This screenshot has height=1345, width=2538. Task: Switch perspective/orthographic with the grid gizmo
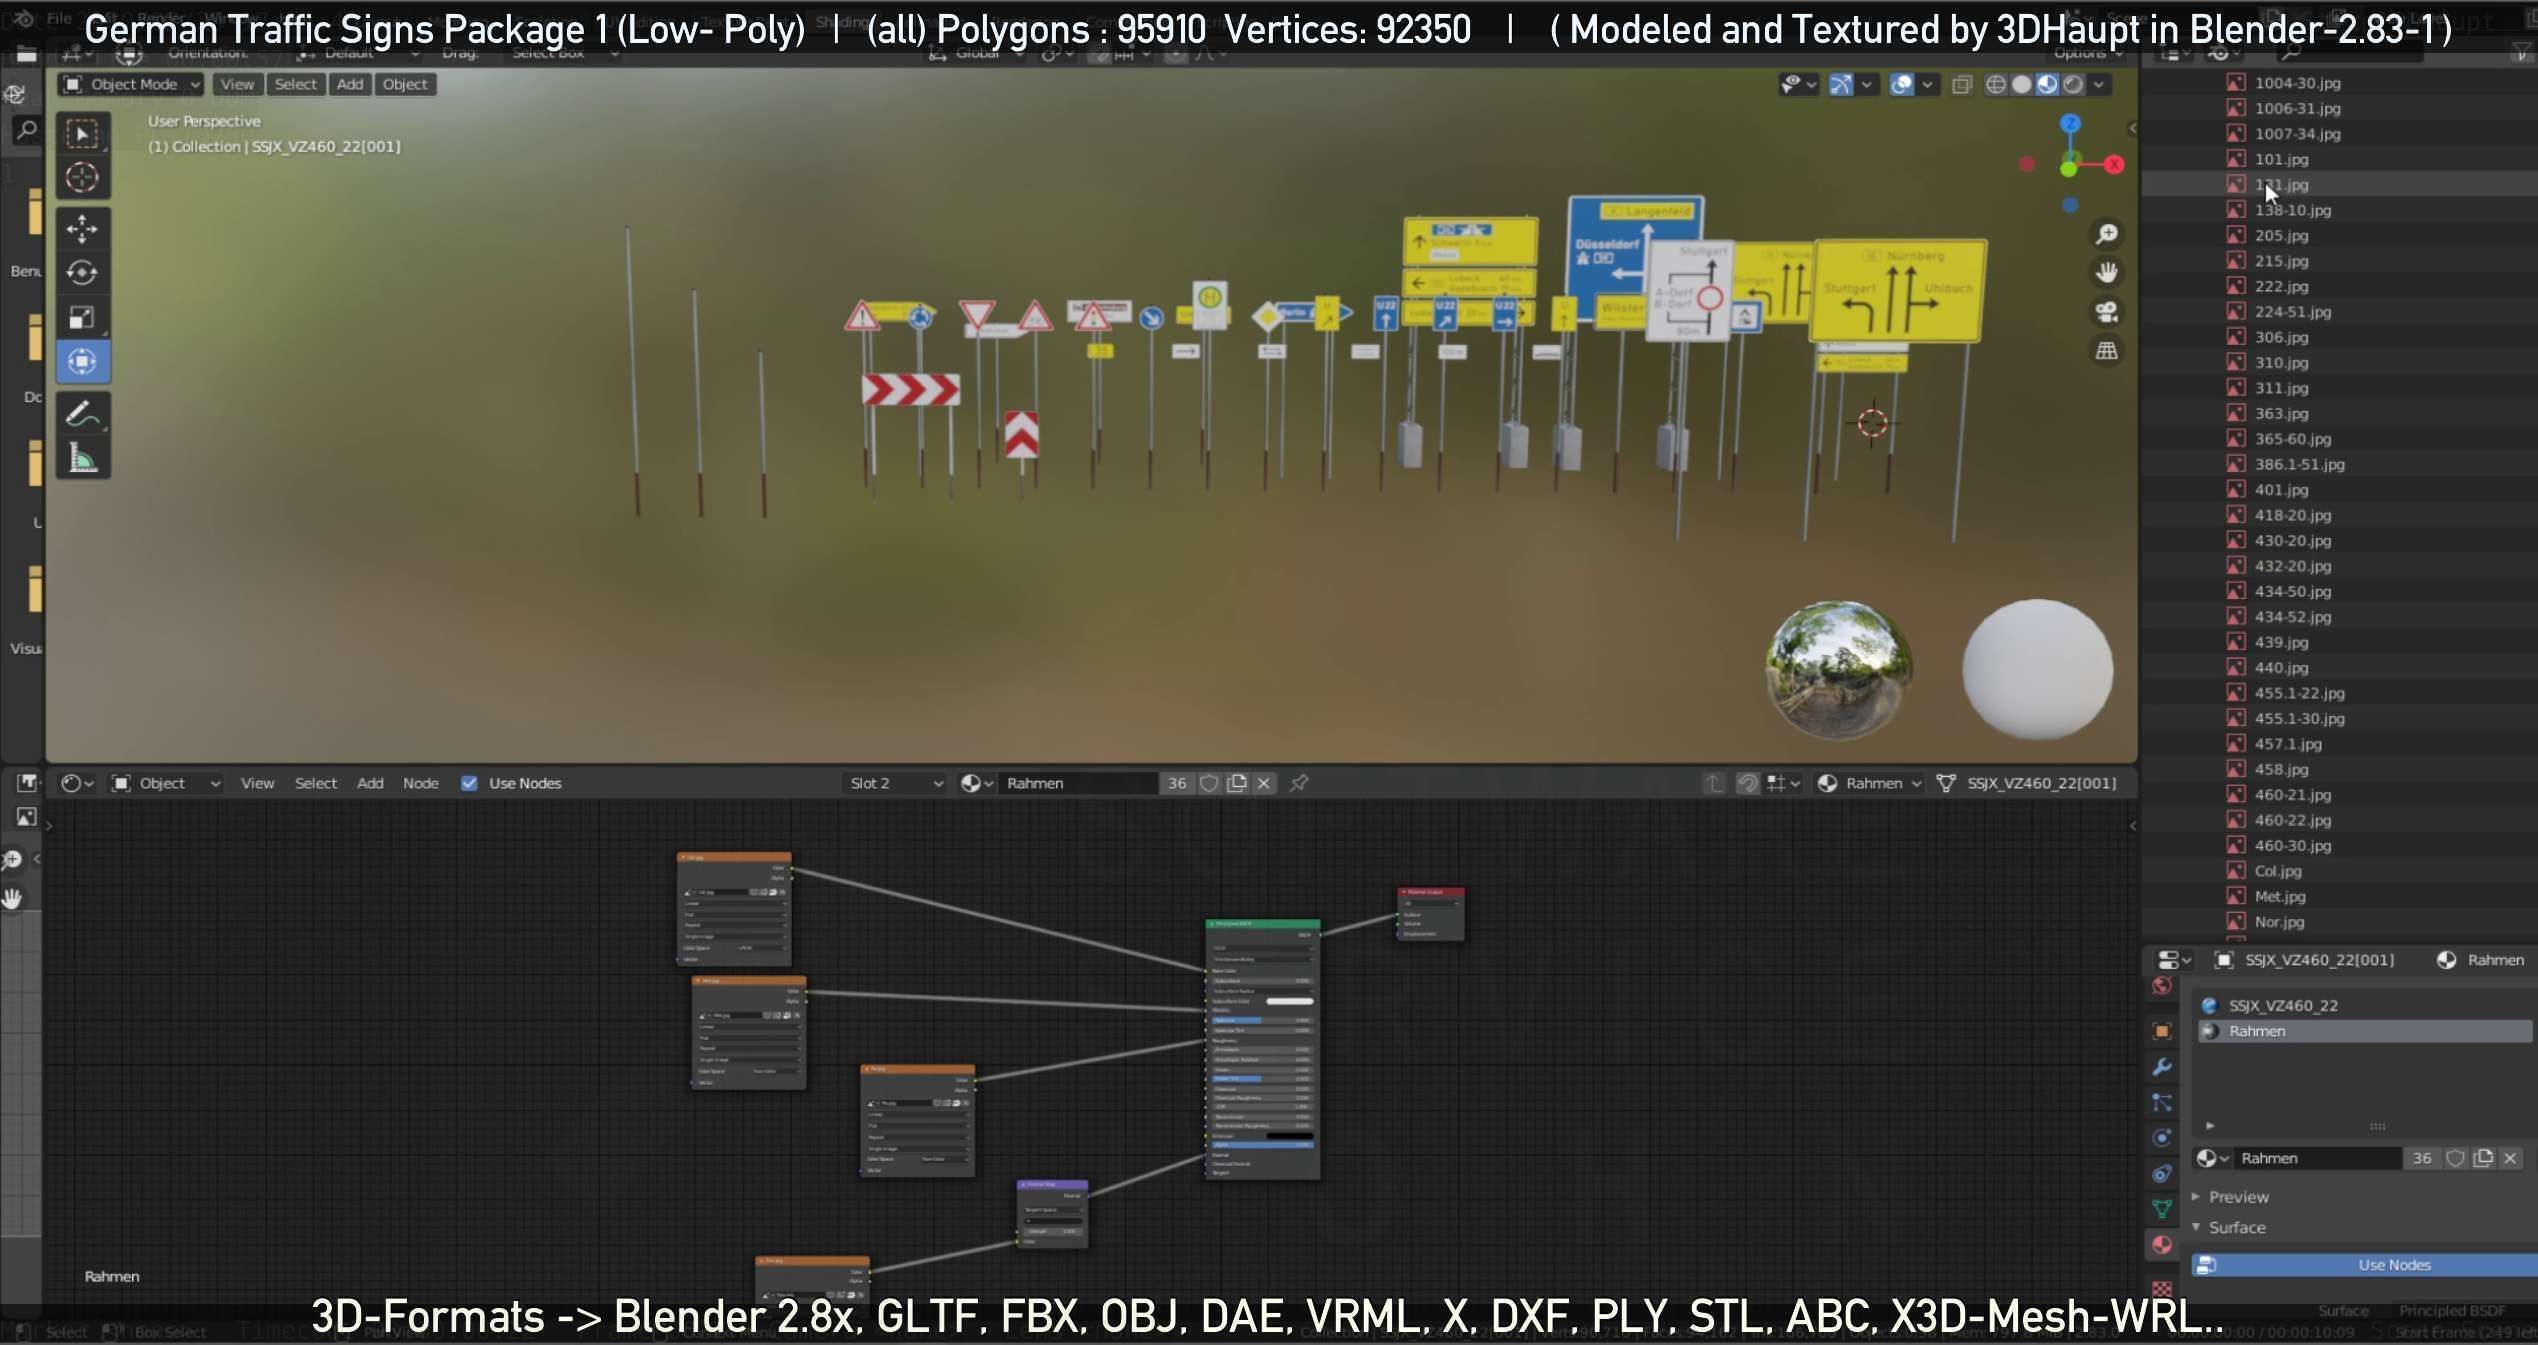point(2107,351)
